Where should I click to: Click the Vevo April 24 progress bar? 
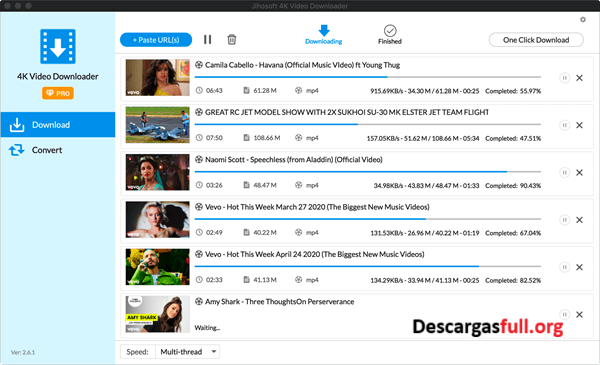click(368, 266)
